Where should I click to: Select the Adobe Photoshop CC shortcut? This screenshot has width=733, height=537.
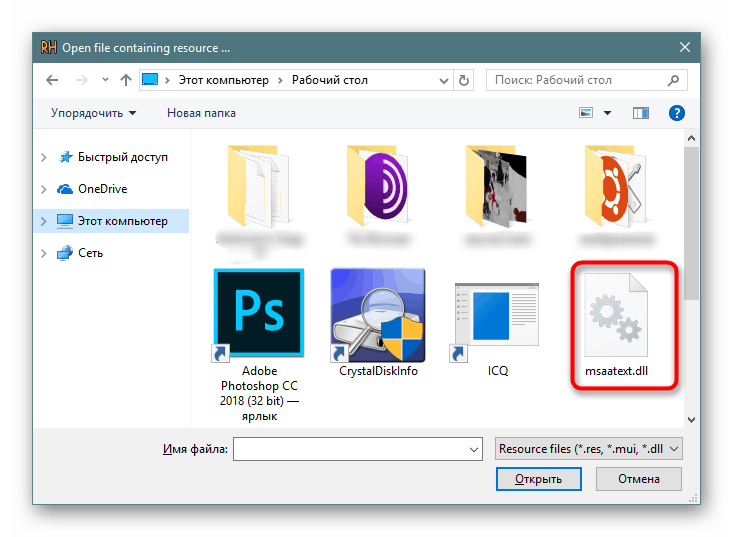(x=259, y=314)
